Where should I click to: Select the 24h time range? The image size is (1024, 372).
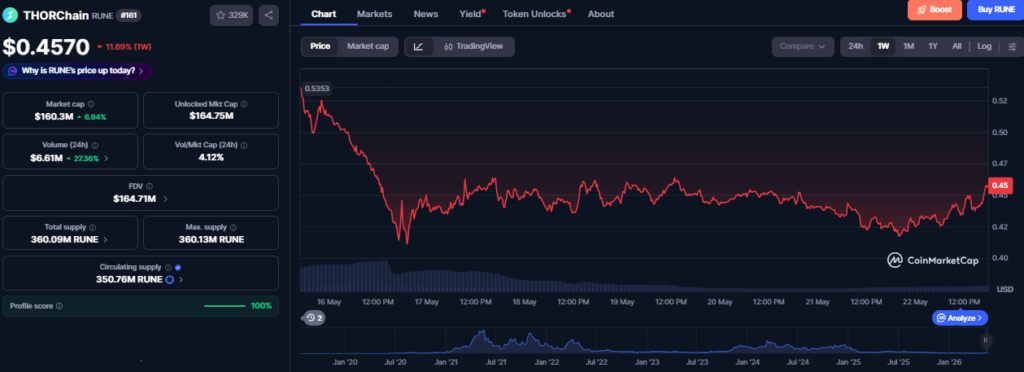click(x=855, y=46)
